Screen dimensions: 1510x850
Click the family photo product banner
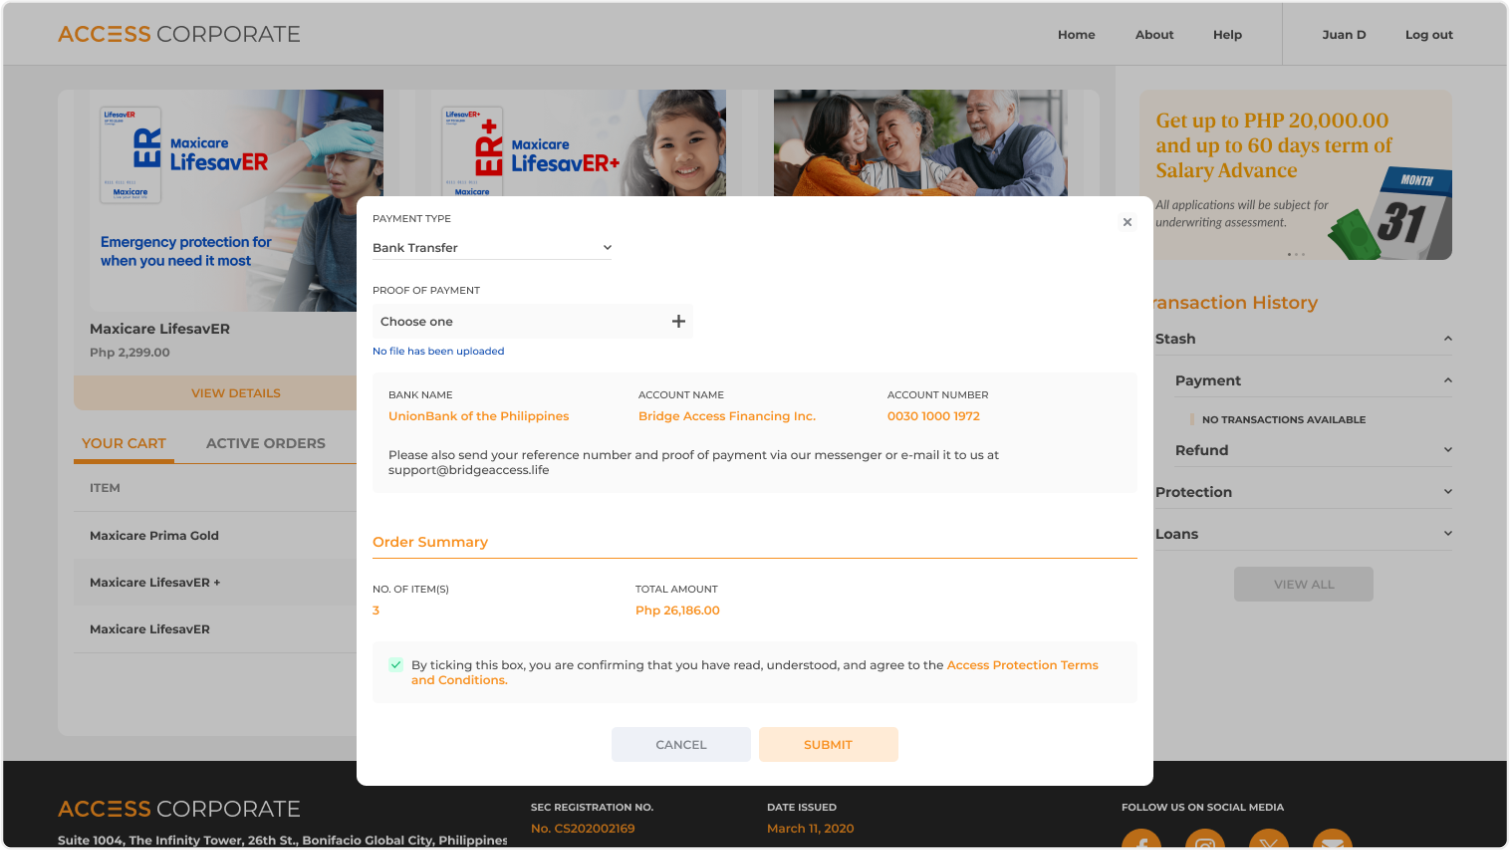coord(920,143)
